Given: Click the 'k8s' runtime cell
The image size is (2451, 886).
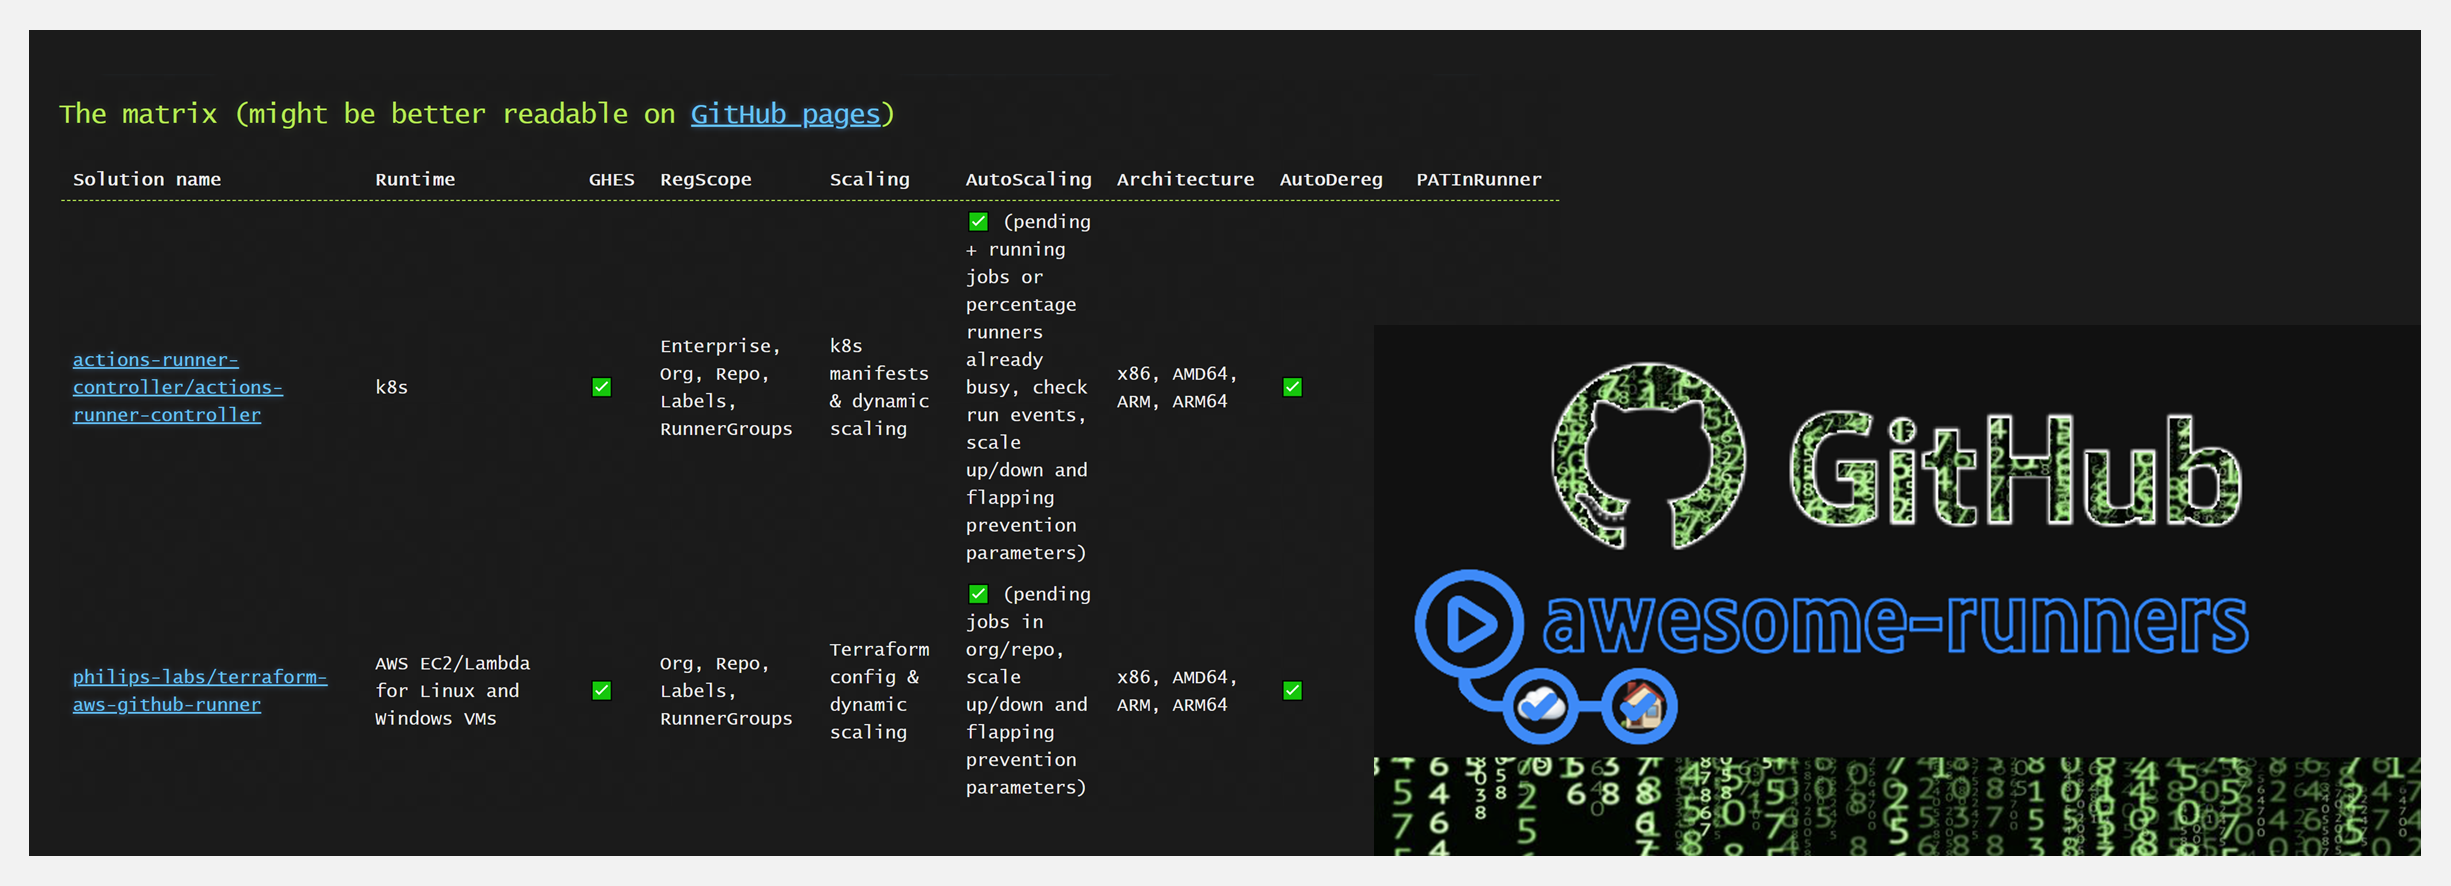Looking at the screenshot, I should 391,387.
